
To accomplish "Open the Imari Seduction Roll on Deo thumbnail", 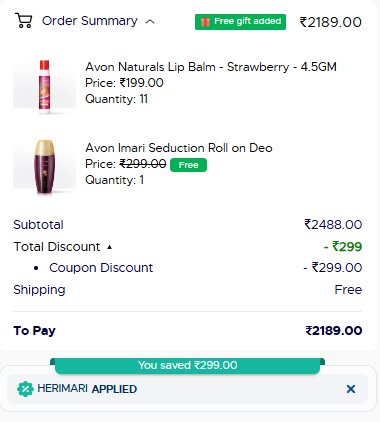I will coord(44,167).
